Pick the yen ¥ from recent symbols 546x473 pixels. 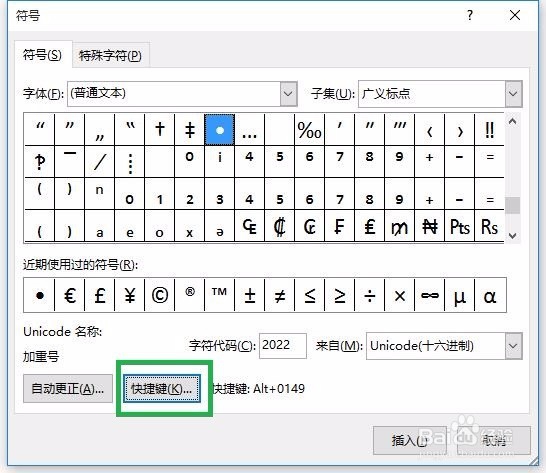click(x=130, y=295)
